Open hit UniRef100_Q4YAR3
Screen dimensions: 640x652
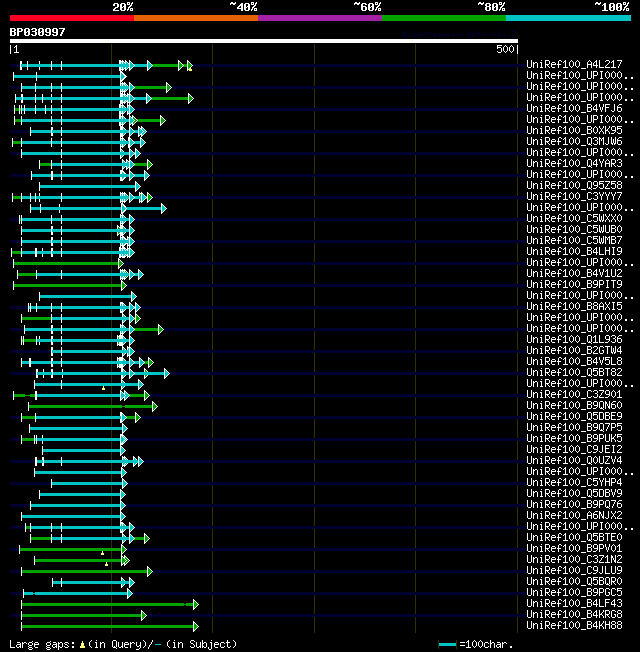click(574, 163)
